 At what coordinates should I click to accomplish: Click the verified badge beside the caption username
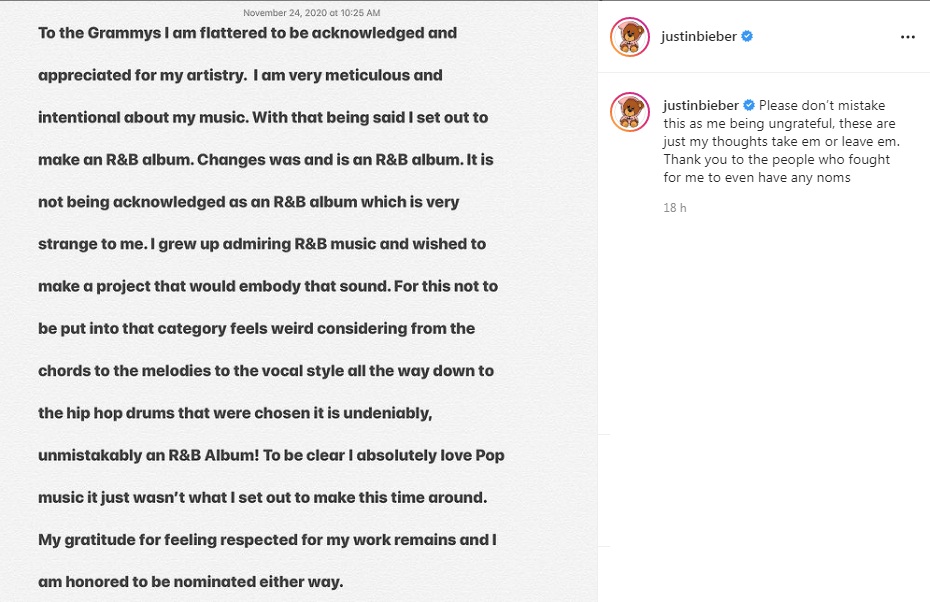(x=747, y=105)
